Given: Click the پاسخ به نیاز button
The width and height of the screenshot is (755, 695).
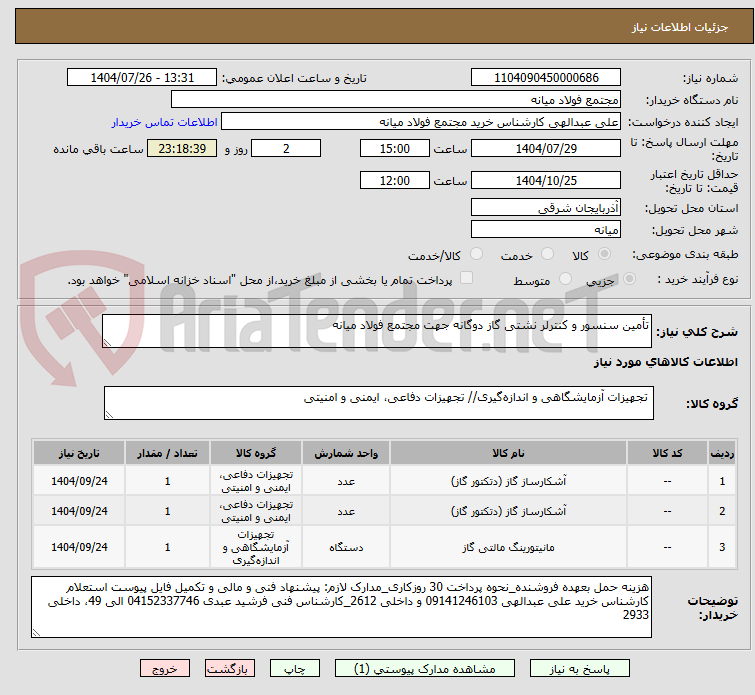Looking at the screenshot, I should coord(579,669).
